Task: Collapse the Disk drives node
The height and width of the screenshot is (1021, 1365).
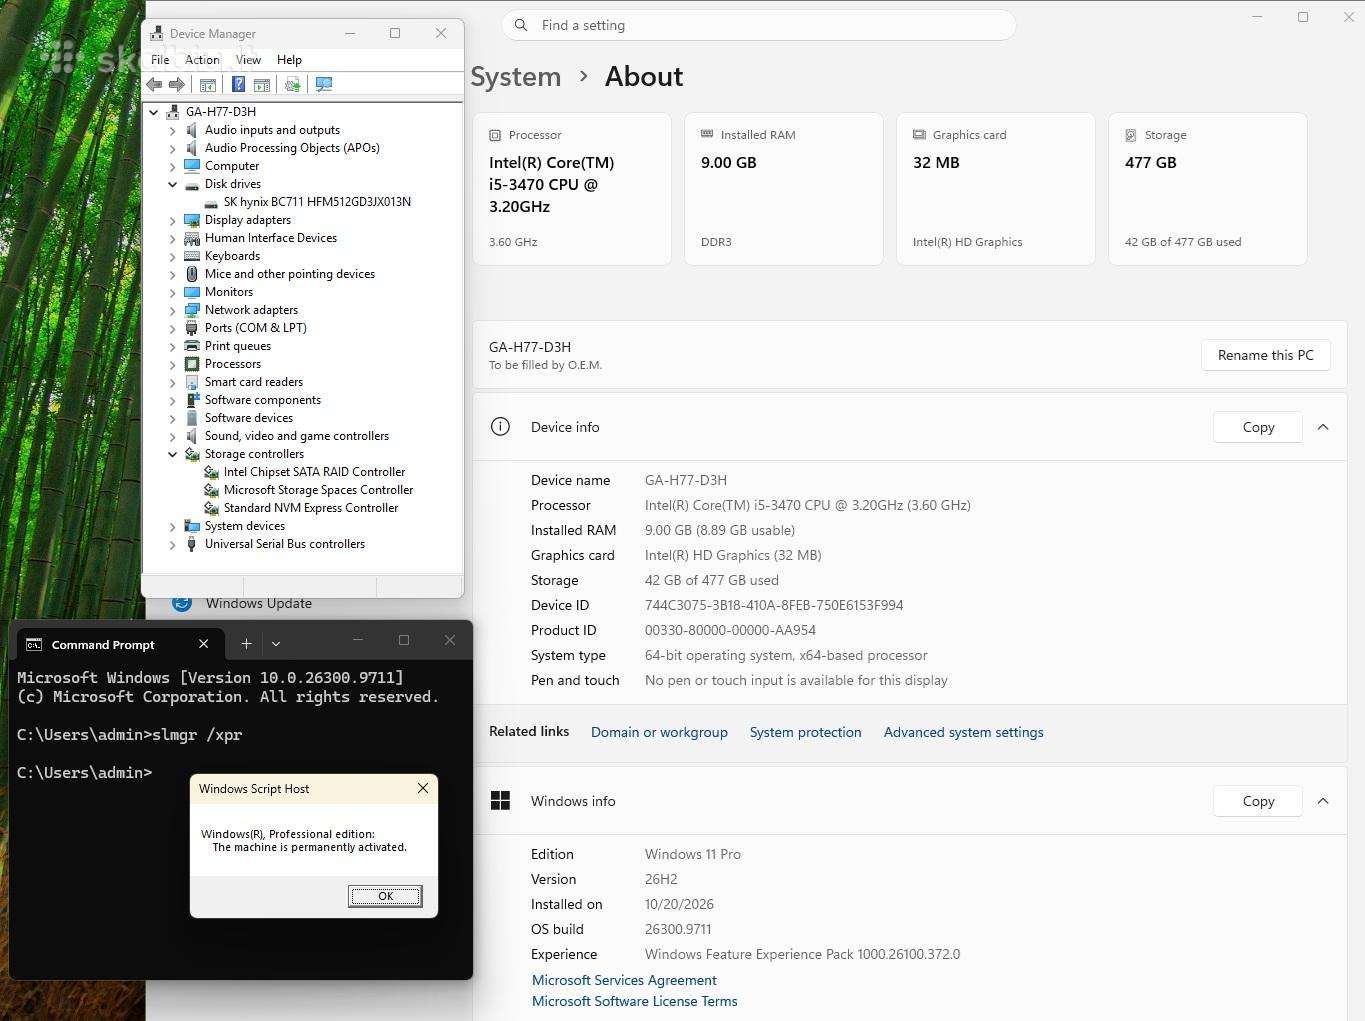Action: point(173,184)
